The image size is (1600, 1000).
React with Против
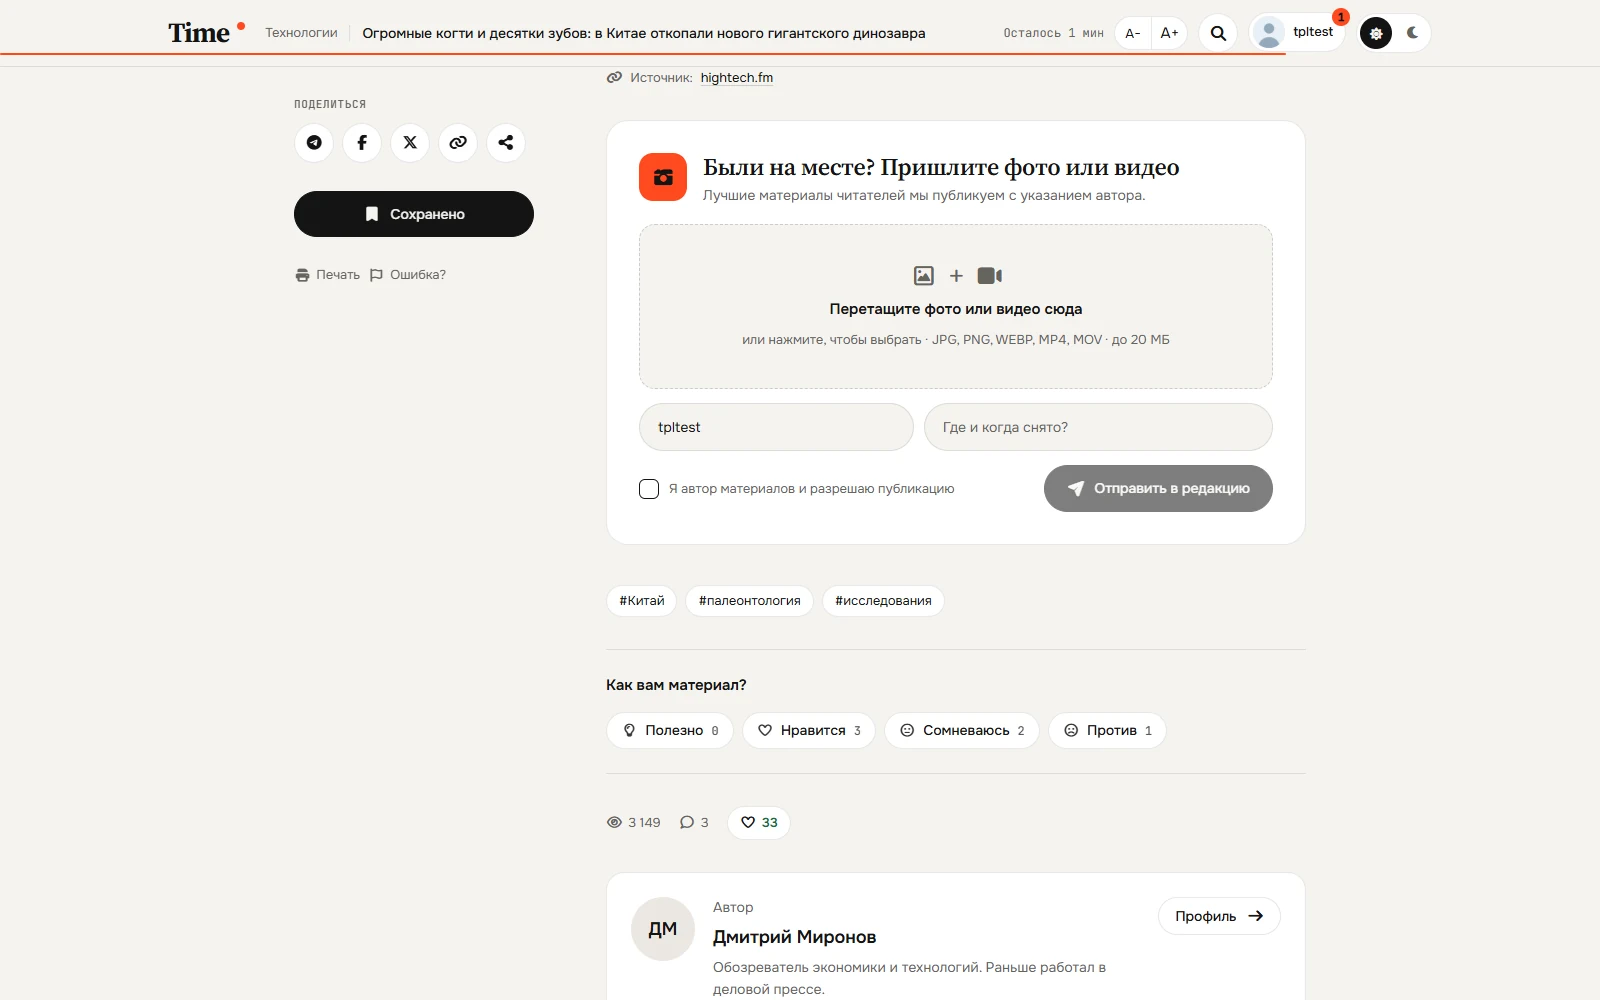click(x=1107, y=730)
